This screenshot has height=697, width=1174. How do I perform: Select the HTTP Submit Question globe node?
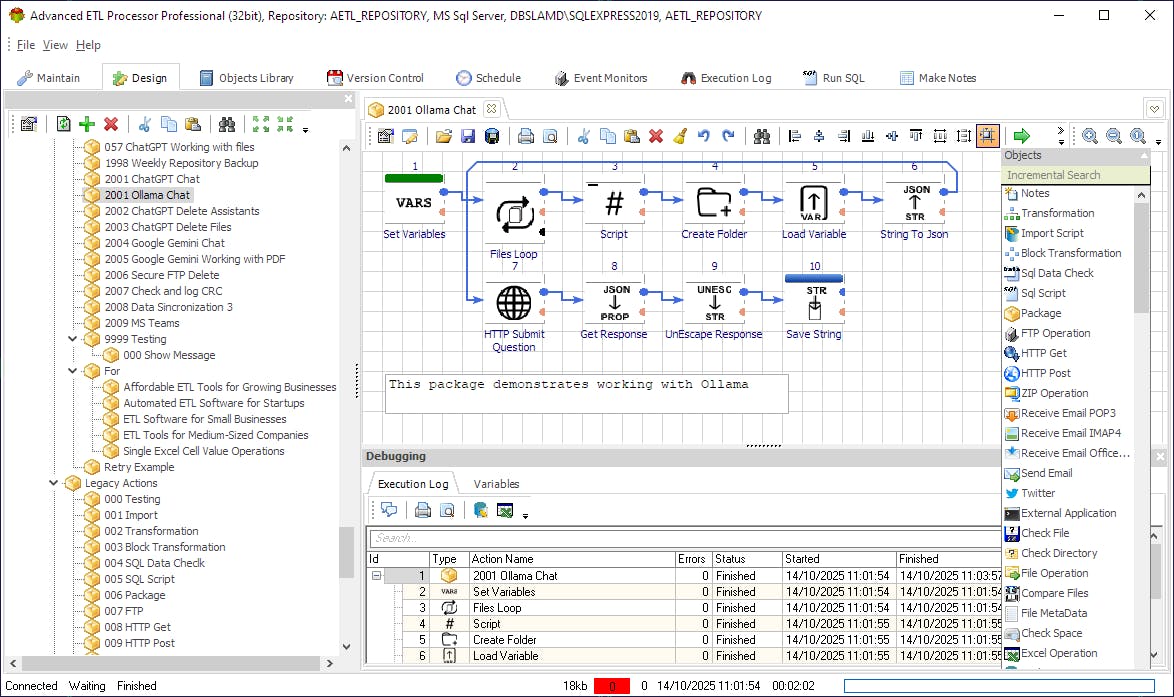(514, 302)
